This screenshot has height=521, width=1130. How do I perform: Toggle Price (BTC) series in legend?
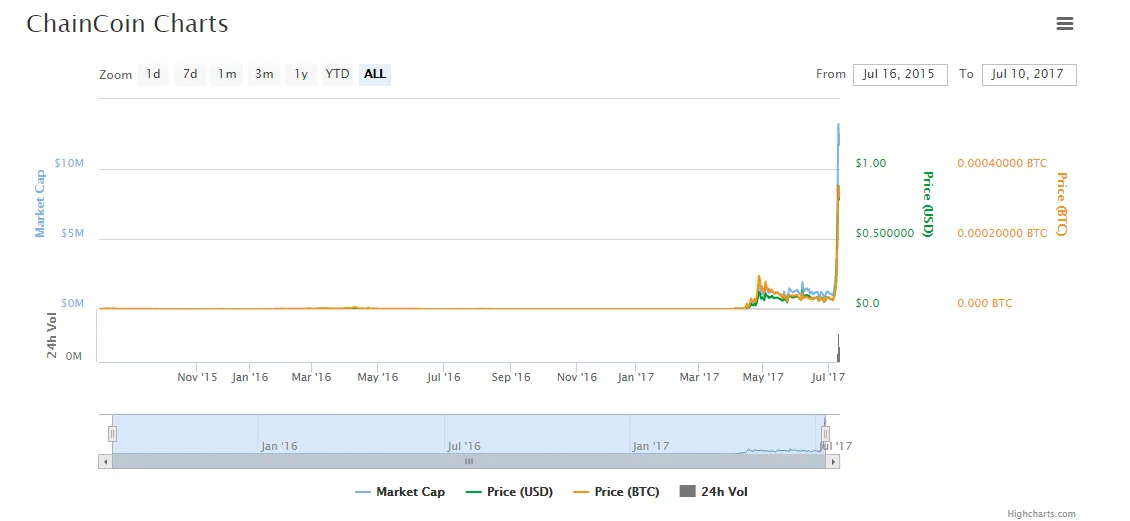coord(616,492)
